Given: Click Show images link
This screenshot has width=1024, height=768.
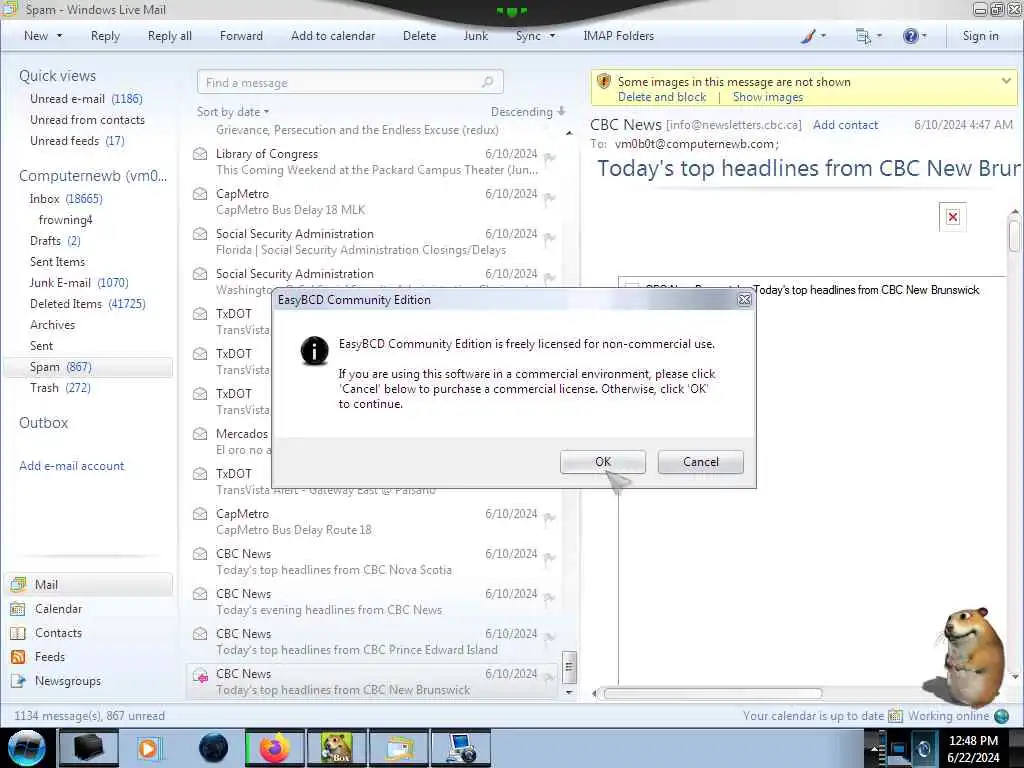Looking at the screenshot, I should (767, 97).
